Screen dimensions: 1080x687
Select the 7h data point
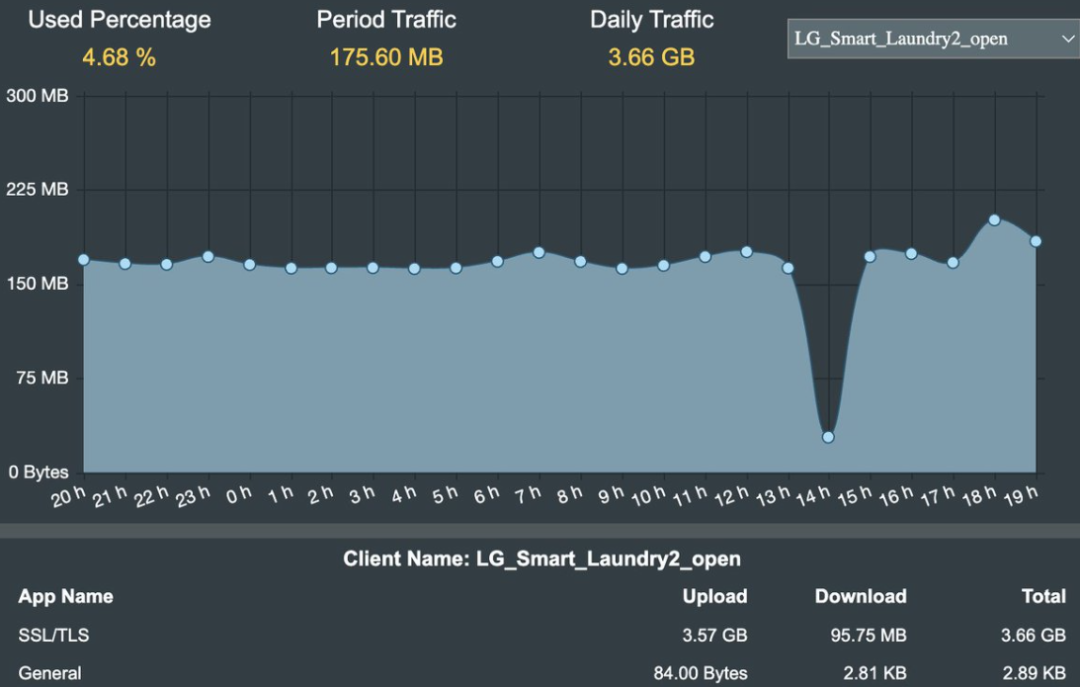(x=539, y=253)
